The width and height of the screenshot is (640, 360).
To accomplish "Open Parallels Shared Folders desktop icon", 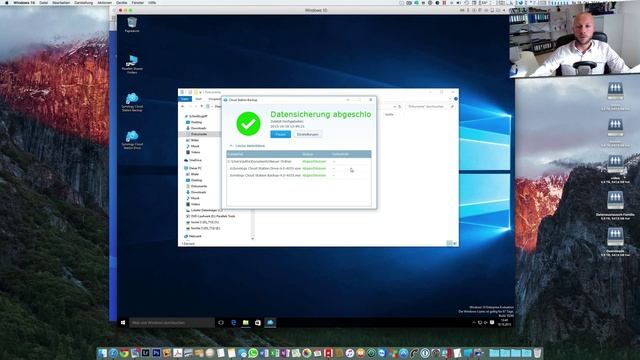I will pyautogui.click(x=132, y=64).
